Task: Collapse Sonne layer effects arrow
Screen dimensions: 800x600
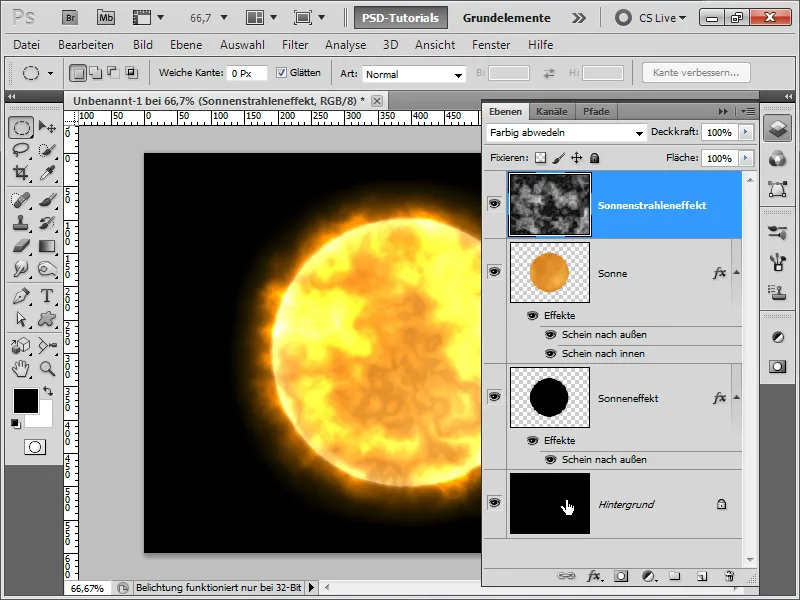Action: click(736, 272)
